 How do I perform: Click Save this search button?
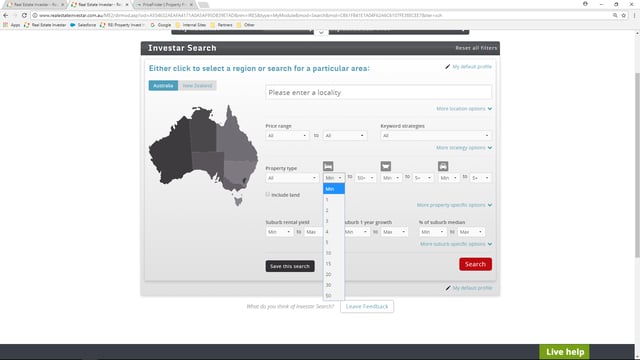[290, 266]
